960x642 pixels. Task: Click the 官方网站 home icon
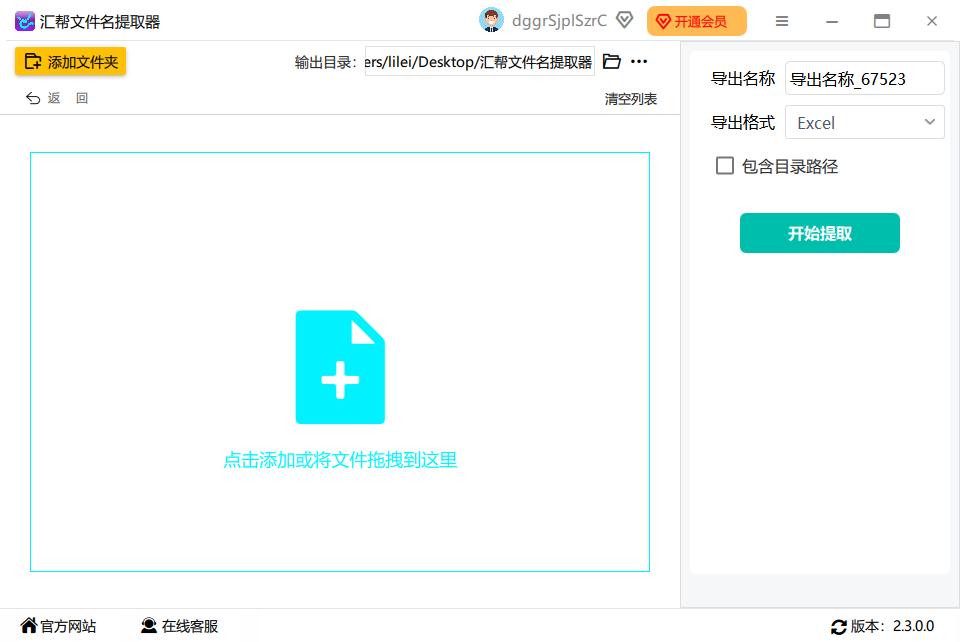(31, 626)
